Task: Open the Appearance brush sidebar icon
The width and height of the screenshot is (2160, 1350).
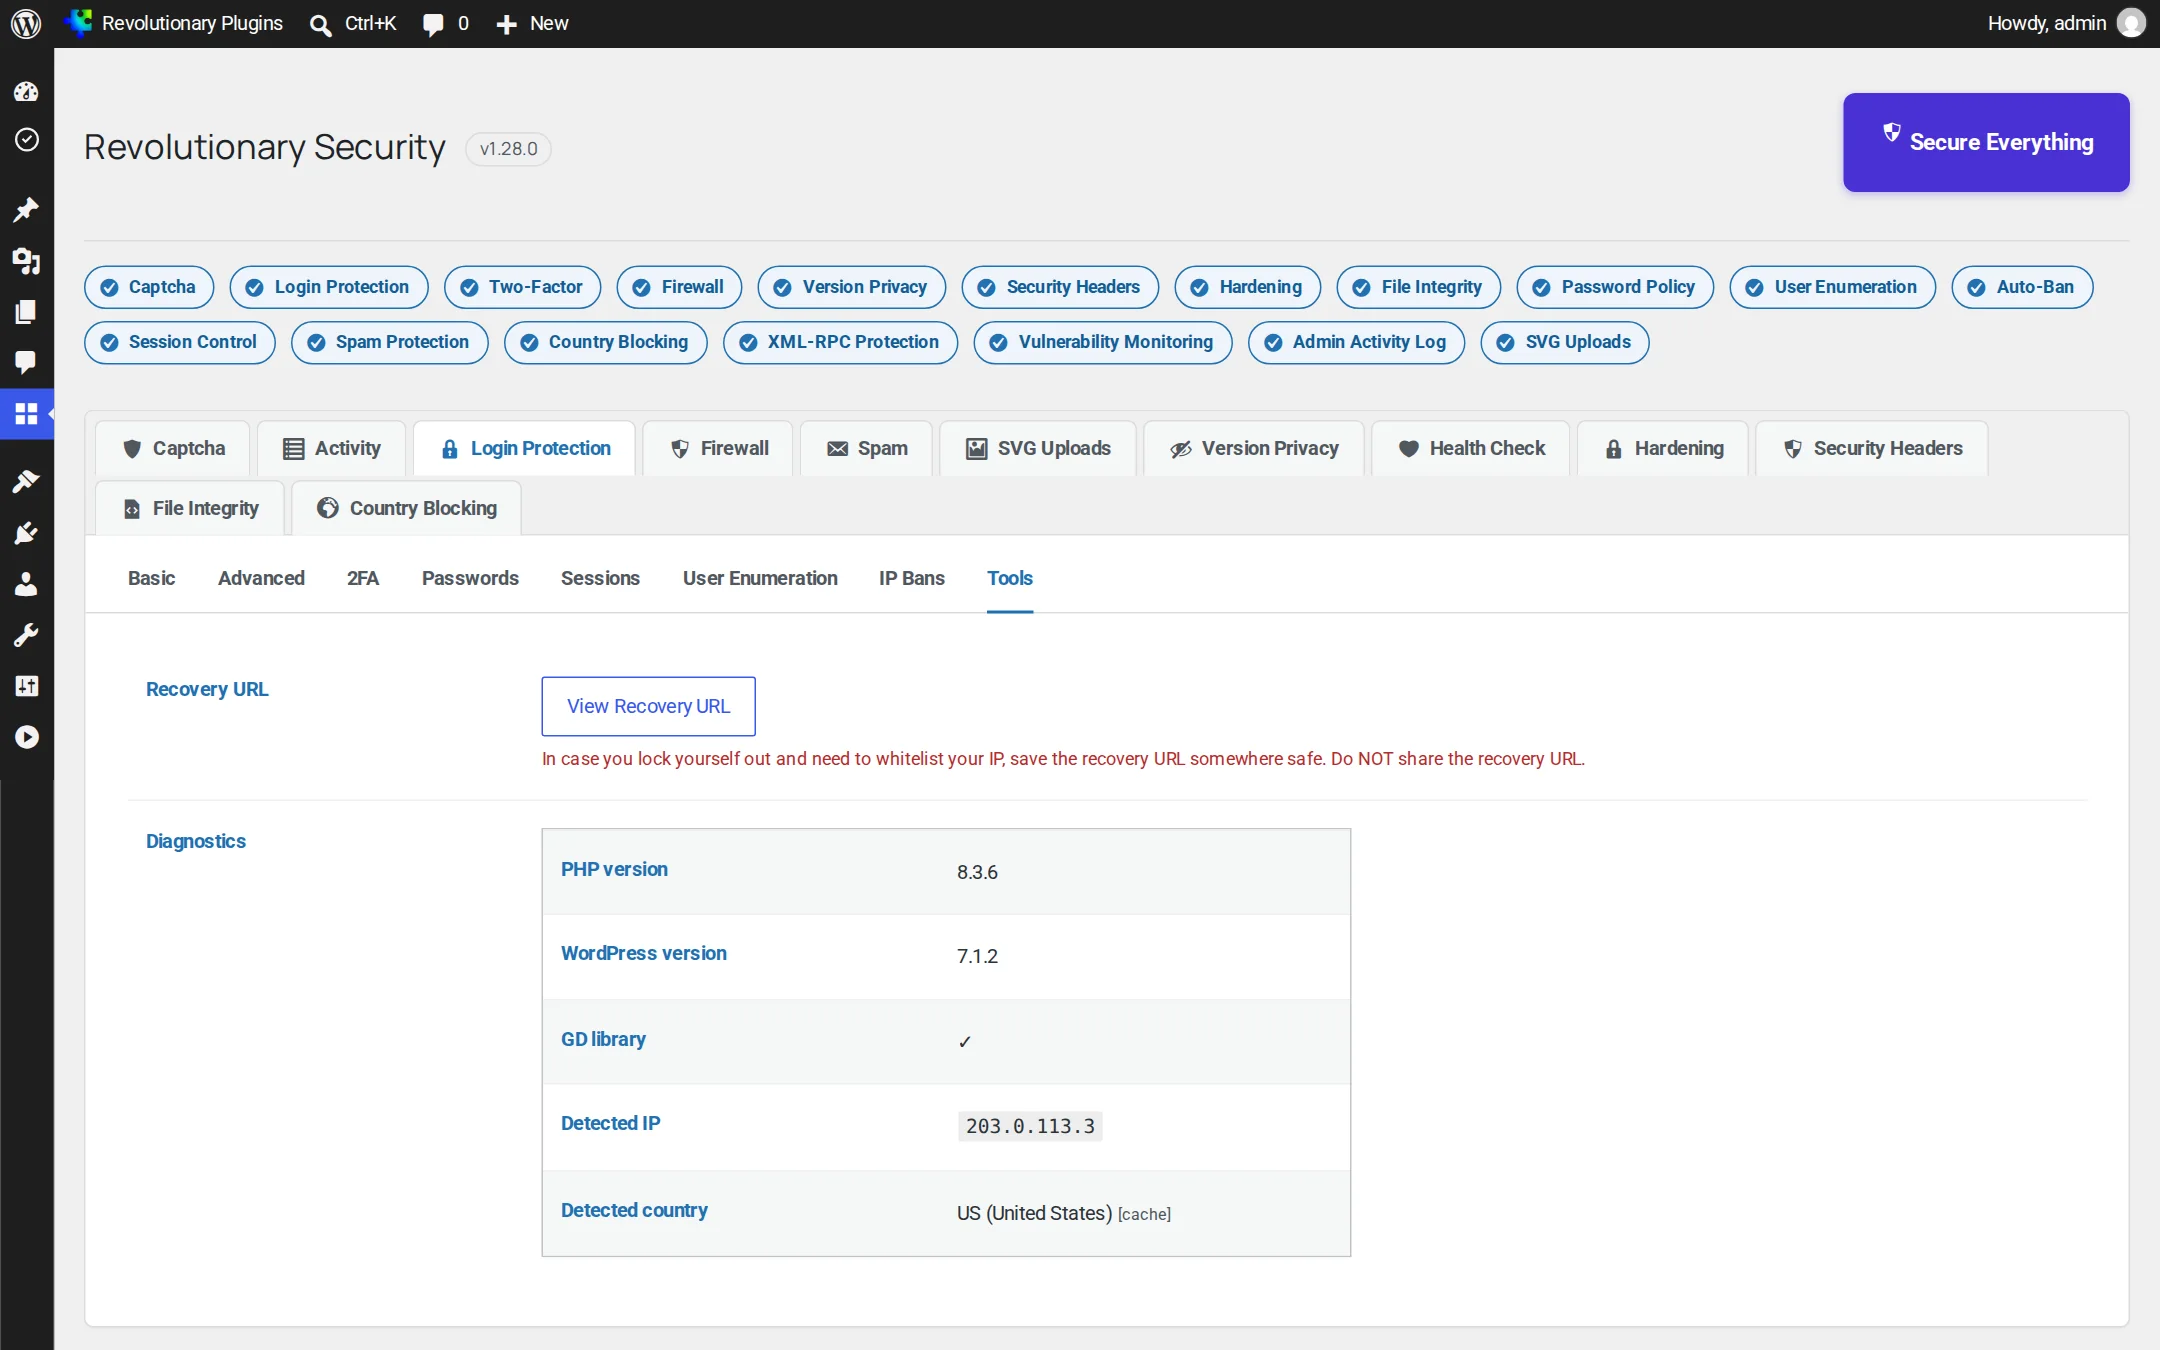Action: click(x=26, y=481)
